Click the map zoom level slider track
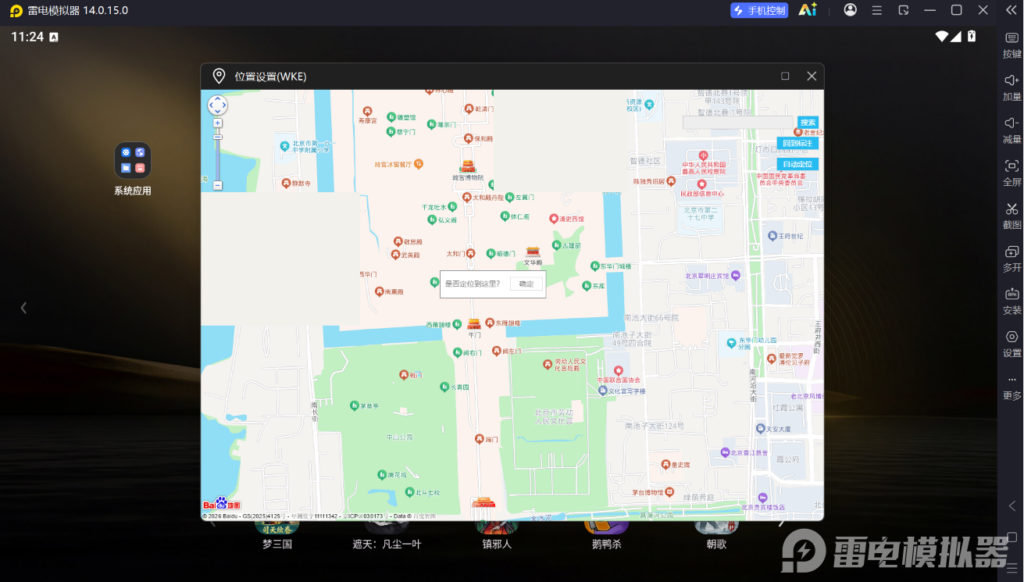This screenshot has height=582, width=1024. (x=217, y=154)
